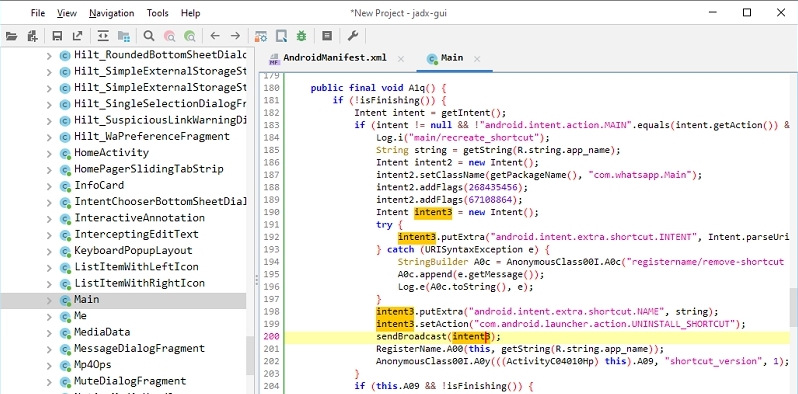Select InteractiveAnnotation class in tree
Screen dimensions: 798x394
click(139, 218)
